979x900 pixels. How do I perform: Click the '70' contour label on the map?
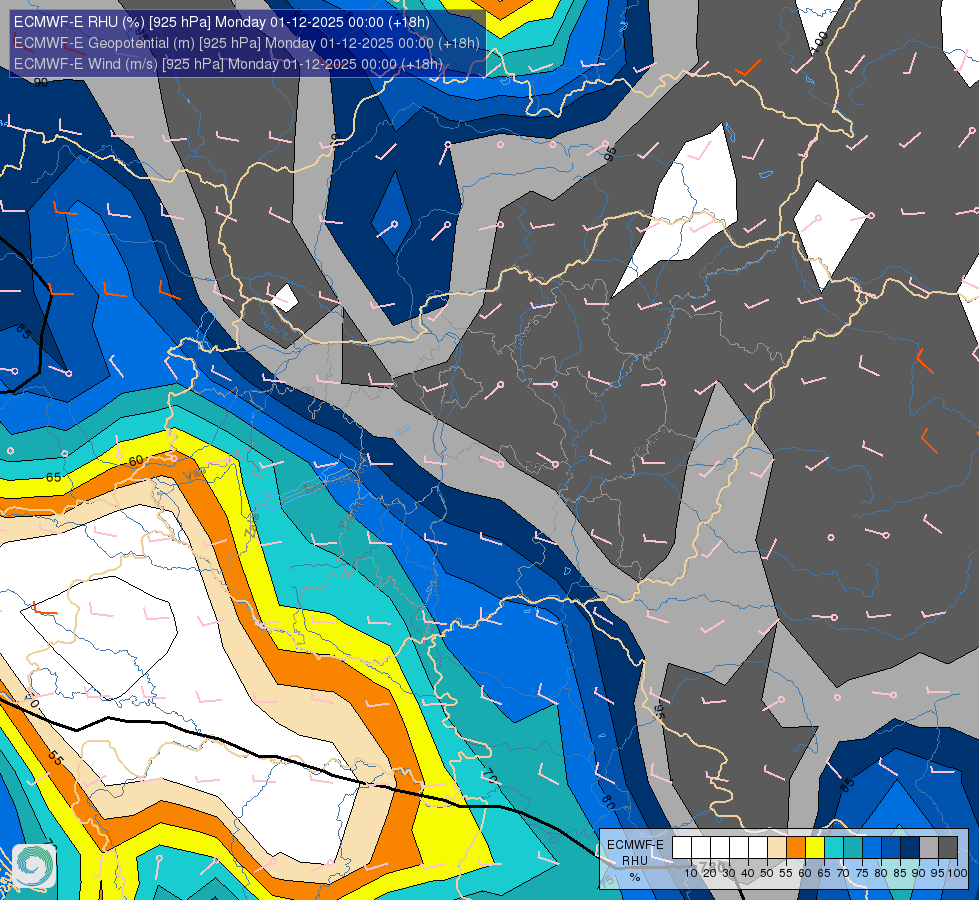[x=491, y=776]
